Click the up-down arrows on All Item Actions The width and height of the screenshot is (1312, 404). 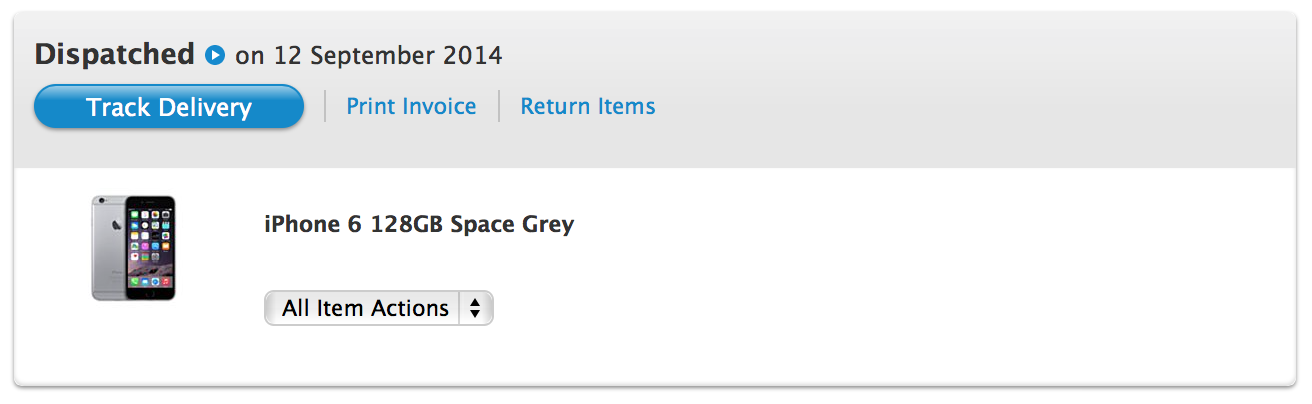coord(475,308)
